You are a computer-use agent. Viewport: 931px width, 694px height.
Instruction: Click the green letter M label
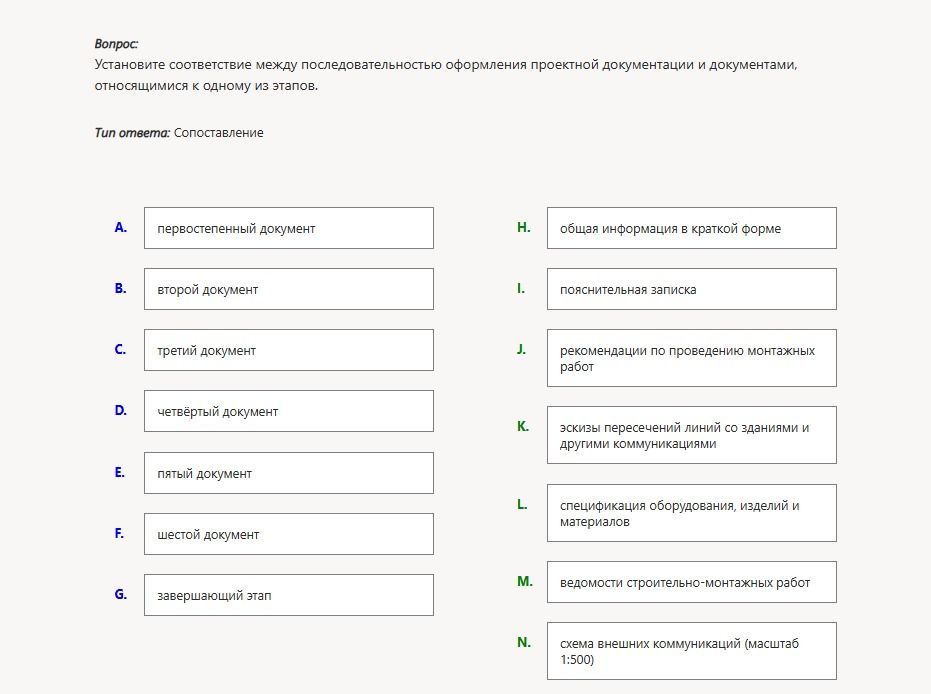pos(525,581)
